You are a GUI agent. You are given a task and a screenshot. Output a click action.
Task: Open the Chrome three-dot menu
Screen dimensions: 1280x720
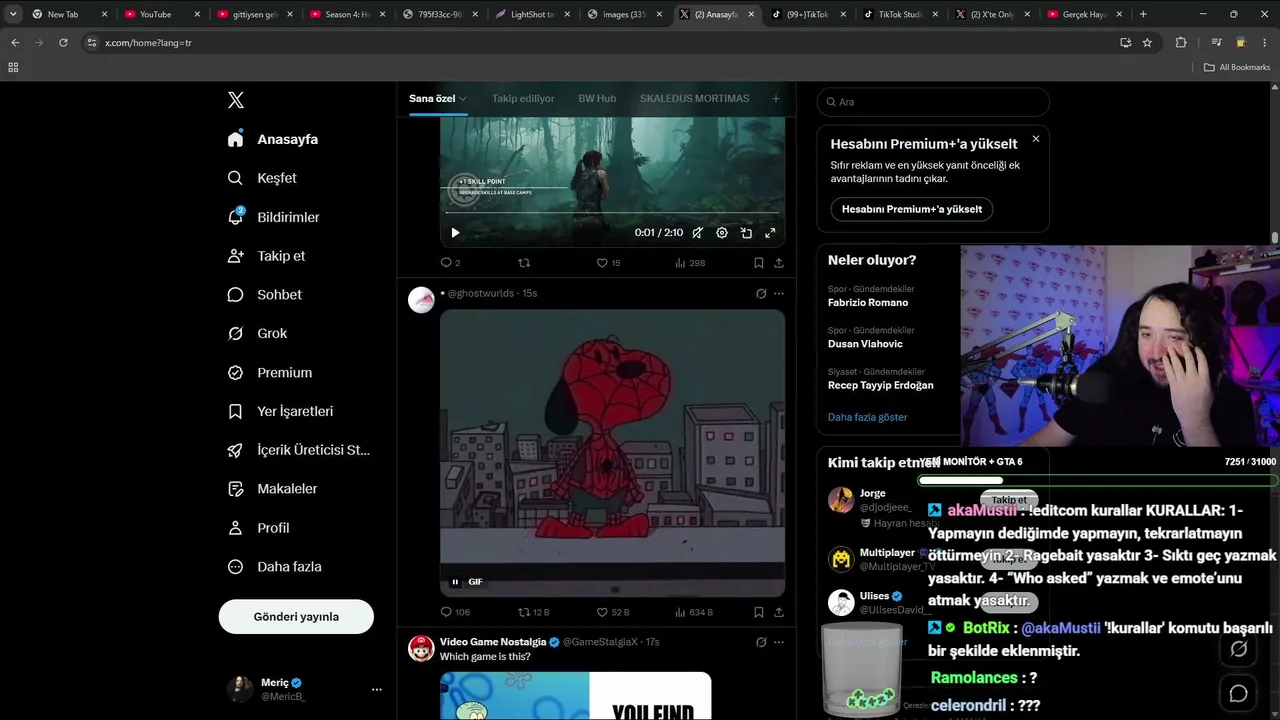coord(1264,43)
